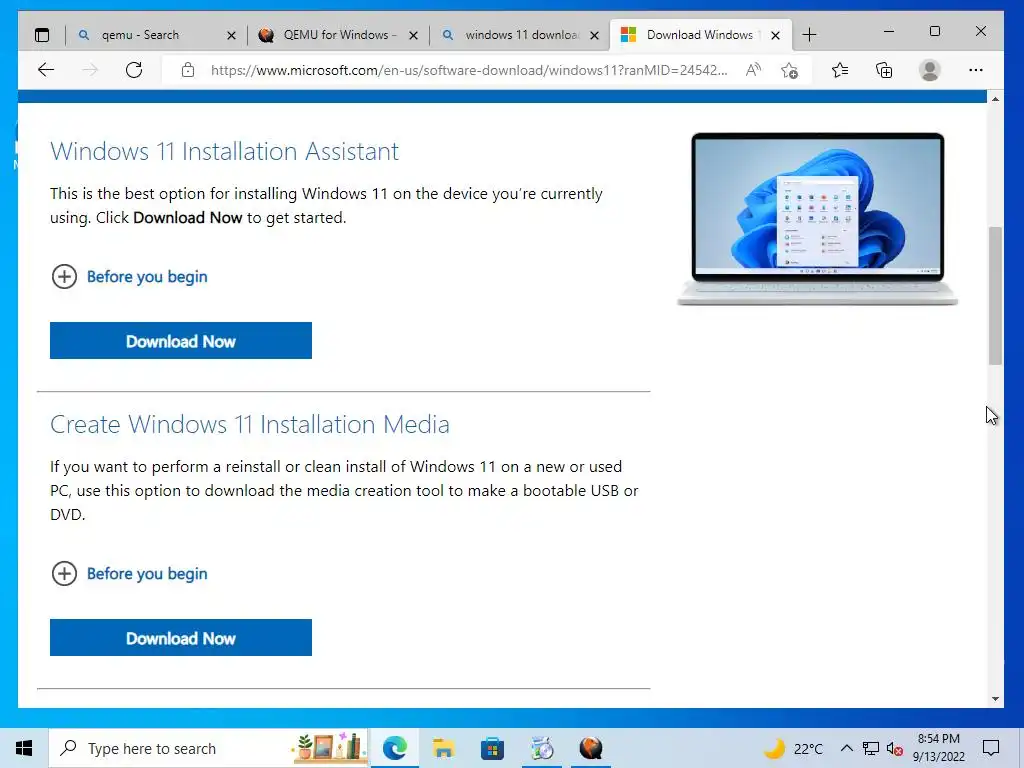1024x768 pixels.
Task: Refresh the current page
Action: pos(134,70)
